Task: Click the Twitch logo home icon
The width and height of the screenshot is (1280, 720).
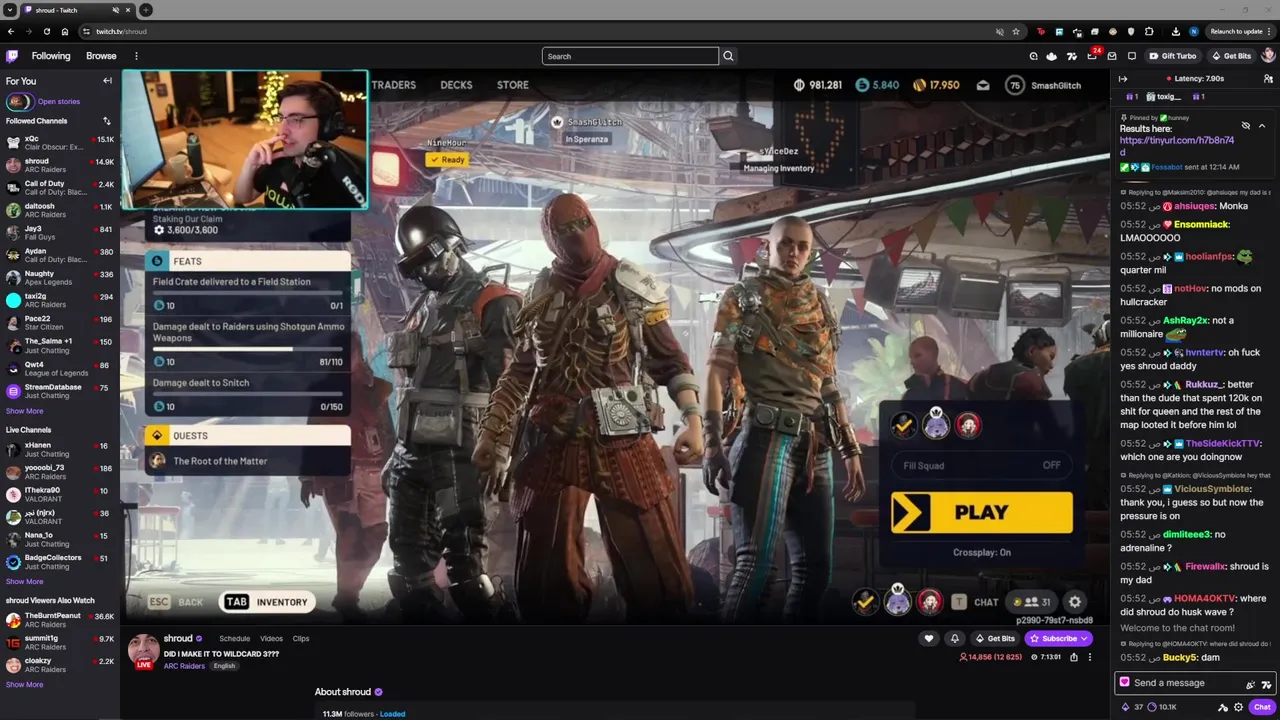Action: [x=12, y=56]
